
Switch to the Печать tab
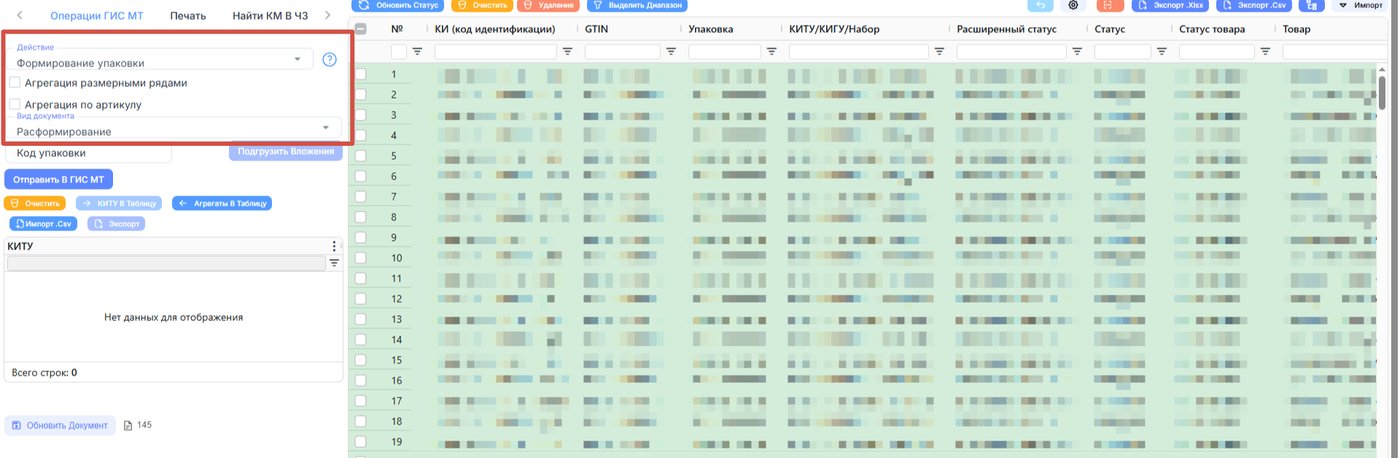point(188,16)
